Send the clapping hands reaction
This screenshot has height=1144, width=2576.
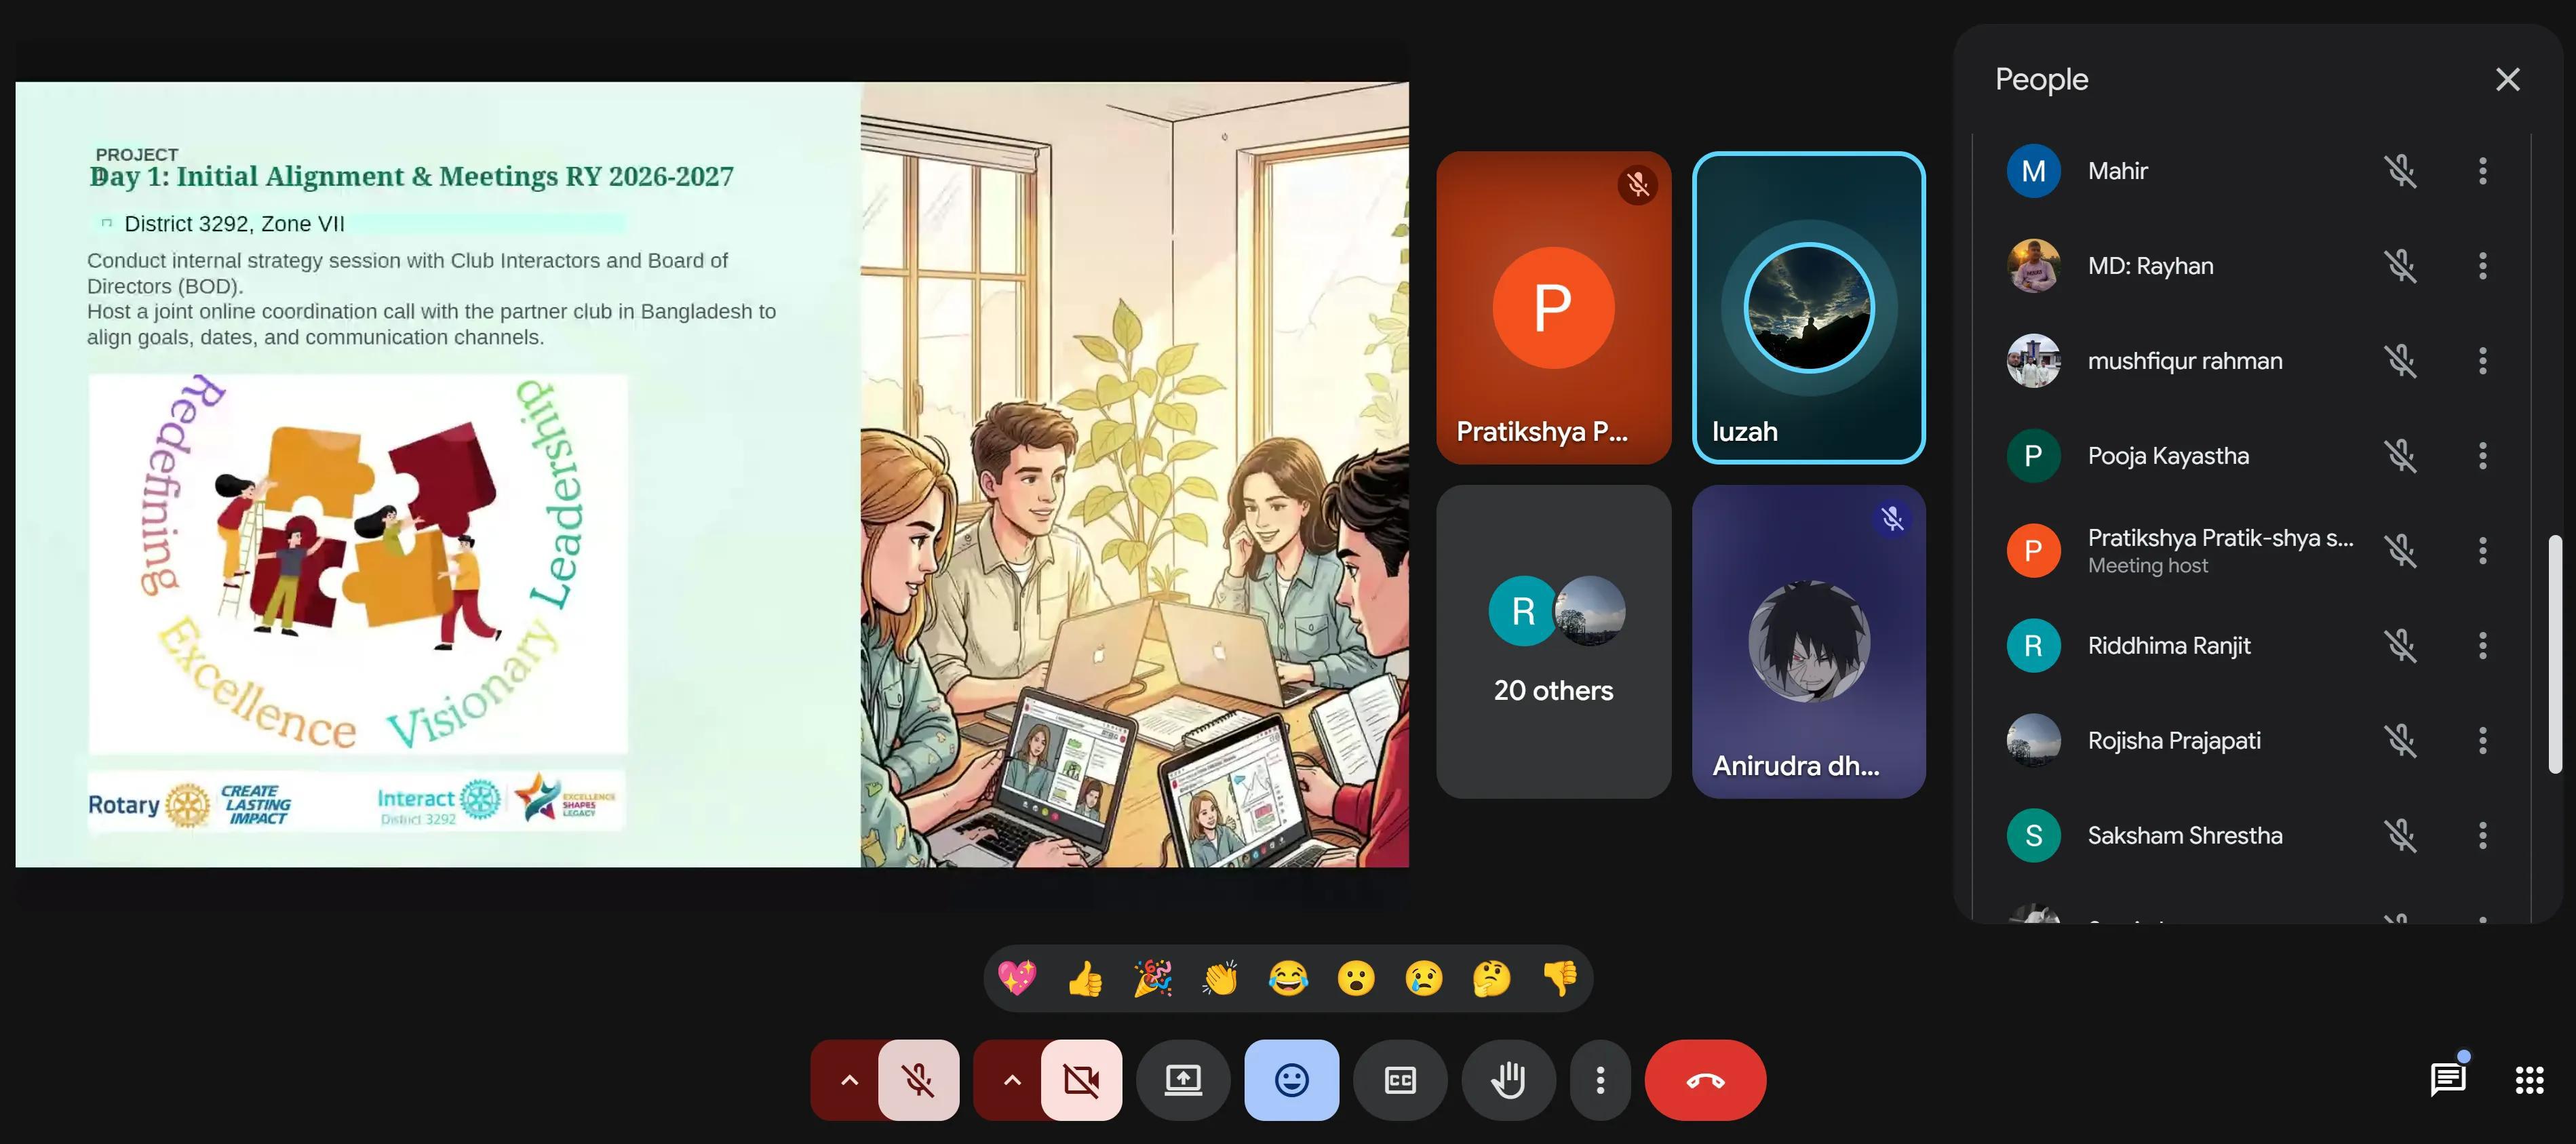pos(1220,978)
